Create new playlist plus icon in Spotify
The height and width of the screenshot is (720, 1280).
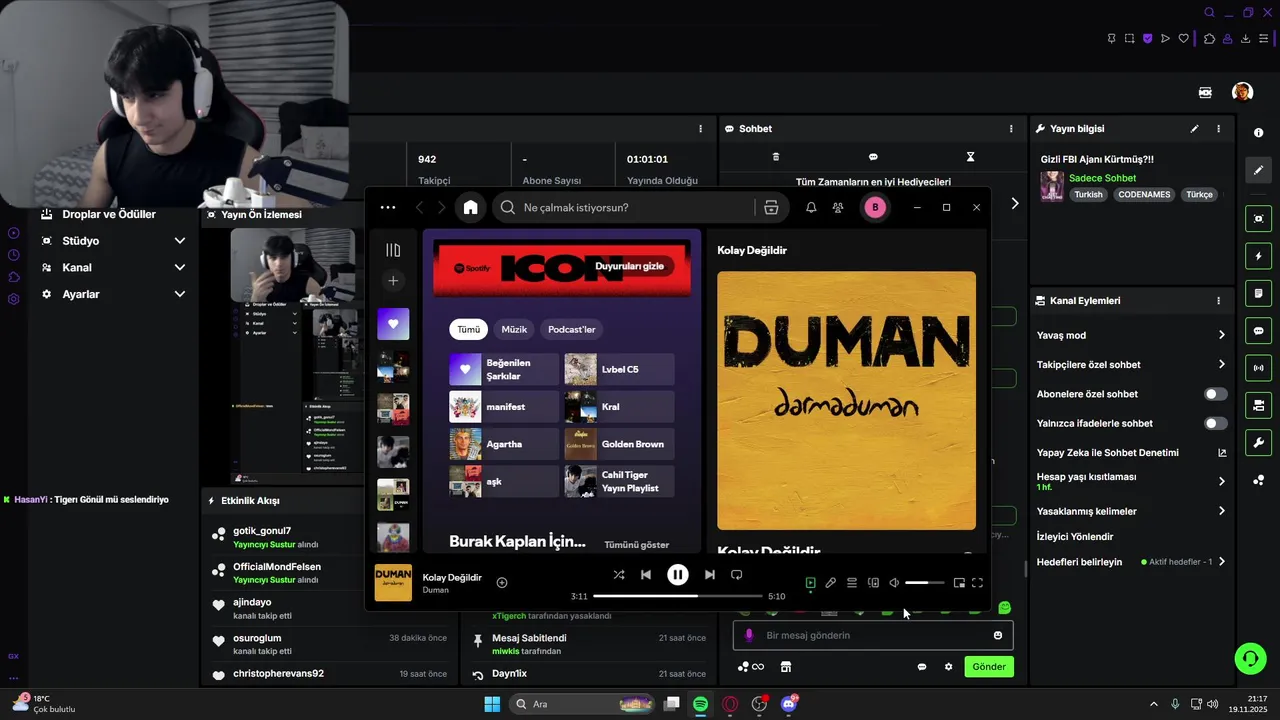point(393,281)
